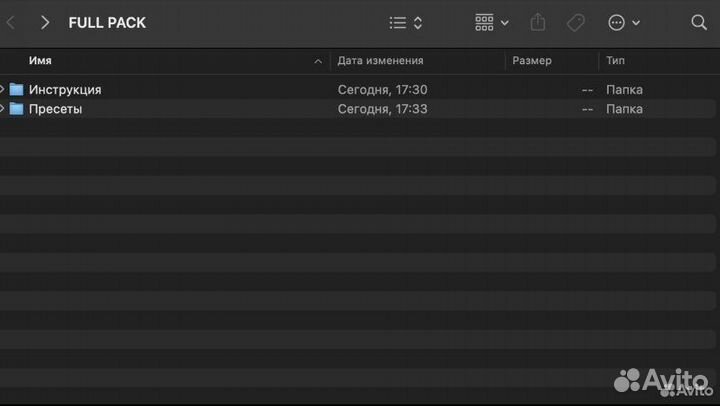
Task: Click the Tag icon in toolbar
Action: pos(576,22)
